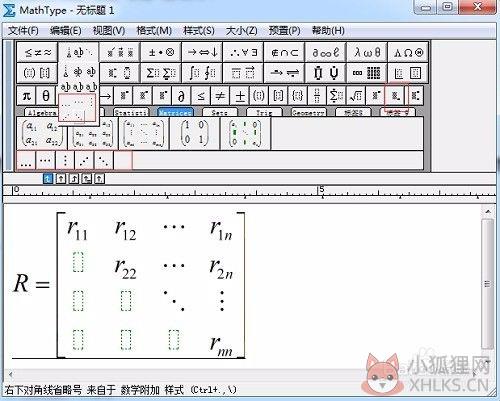Insert the 3×3 matrix expression
Viewport: 500px width, 401px height.
point(93,133)
